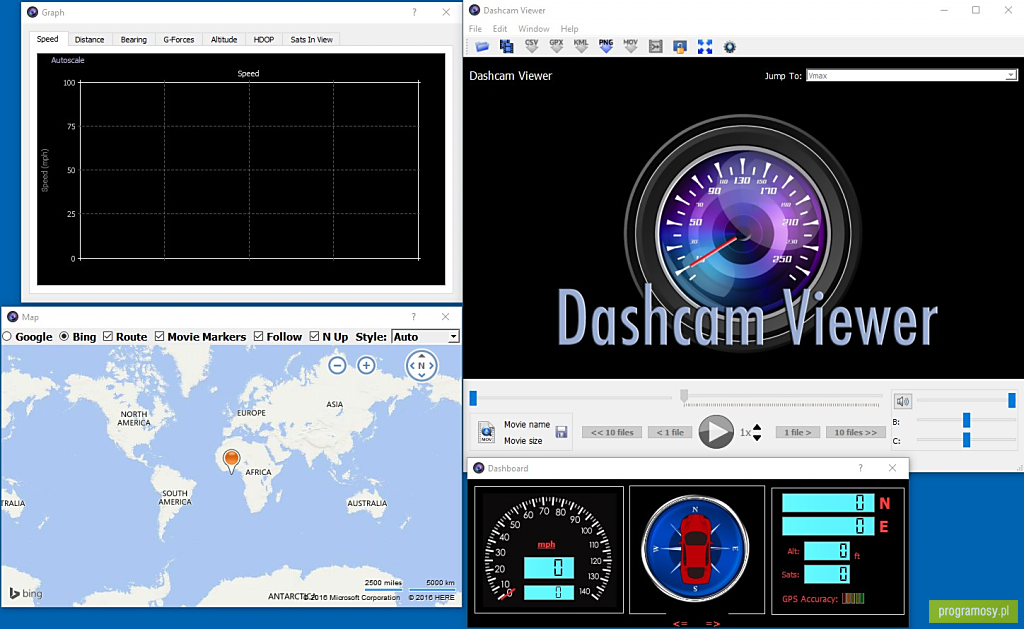Image resolution: width=1024 pixels, height=629 pixels.
Task: Click the brightness B slider handle
Action: click(967, 420)
